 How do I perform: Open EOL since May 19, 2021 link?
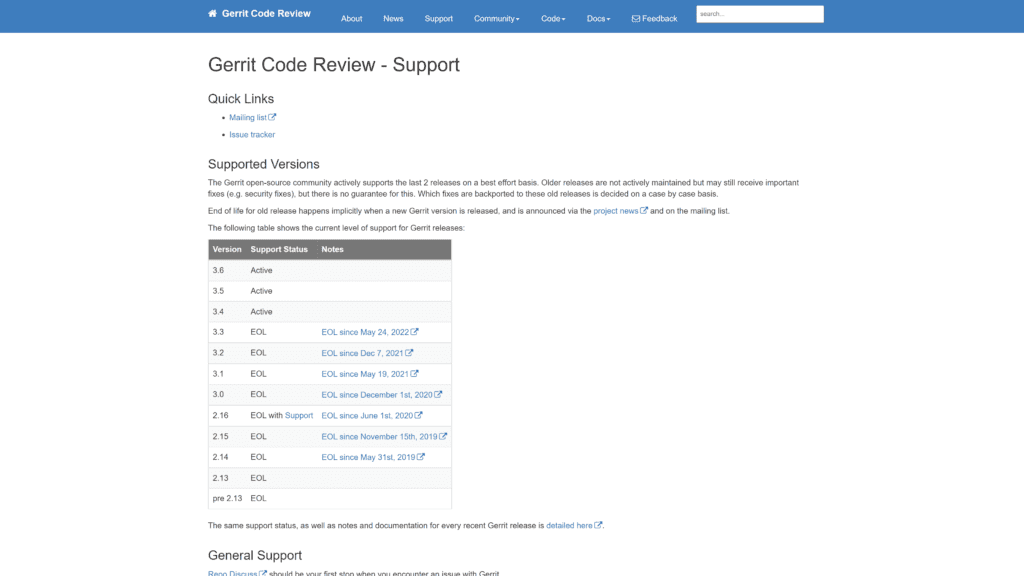click(x=365, y=374)
